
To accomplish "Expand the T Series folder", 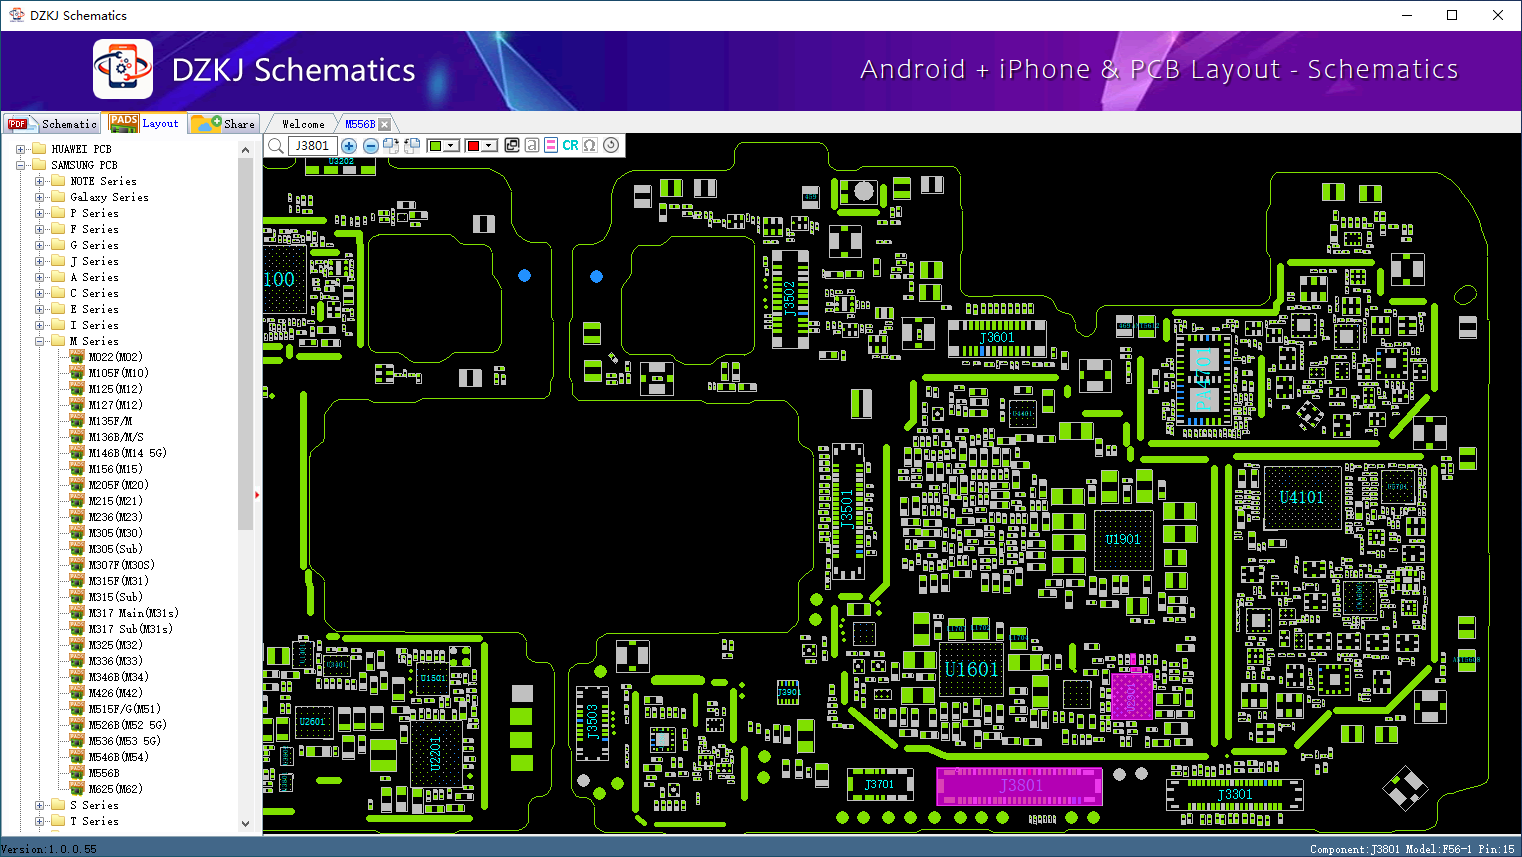I will (x=40, y=821).
